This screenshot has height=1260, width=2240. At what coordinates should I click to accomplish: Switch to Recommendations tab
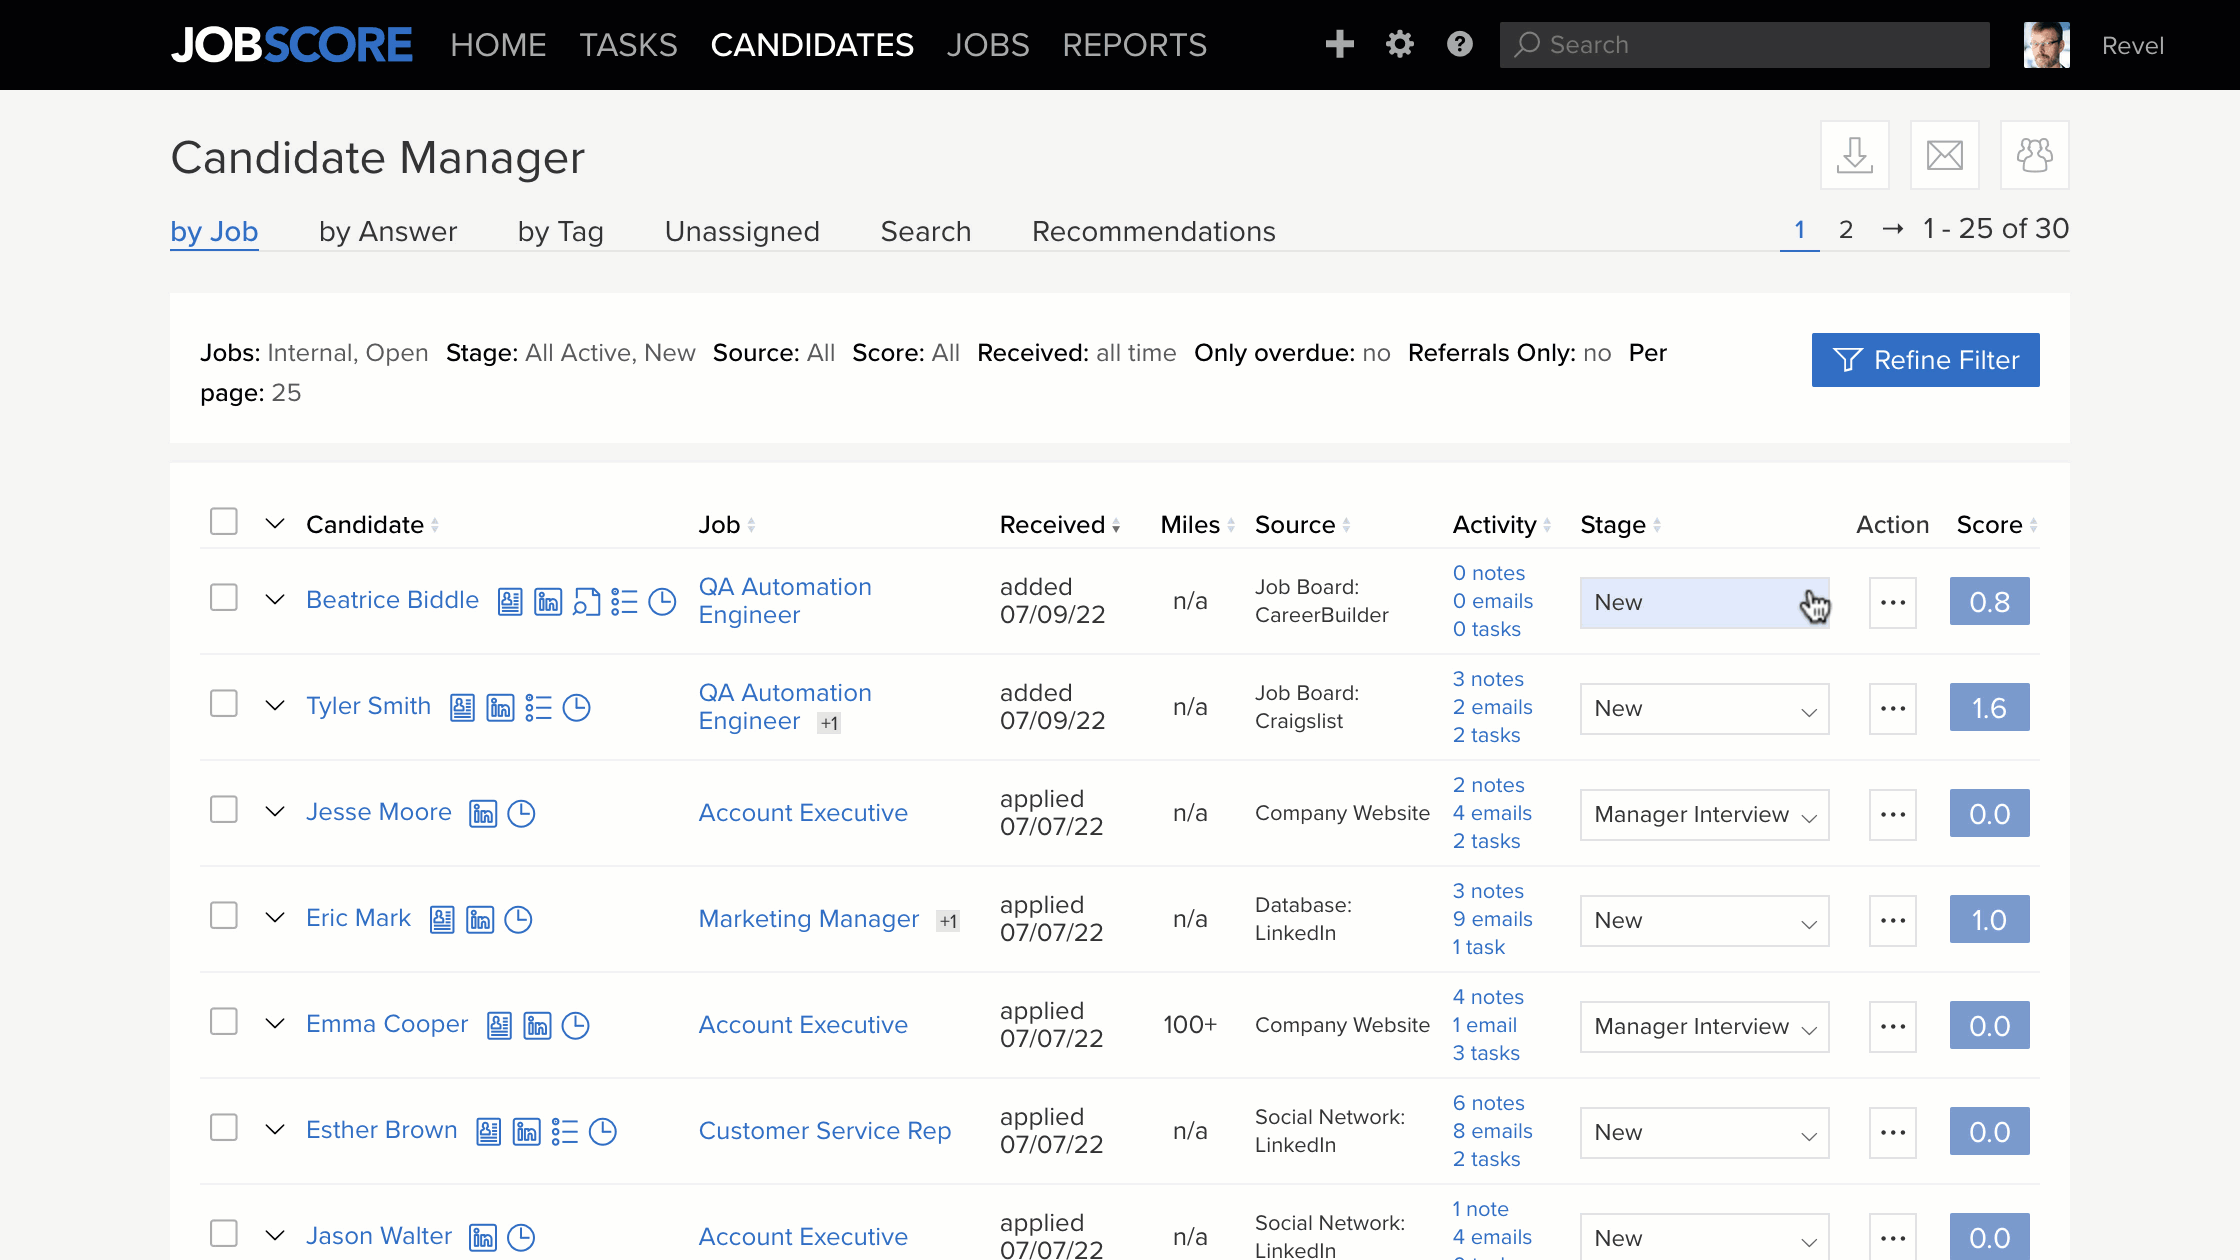1152,231
